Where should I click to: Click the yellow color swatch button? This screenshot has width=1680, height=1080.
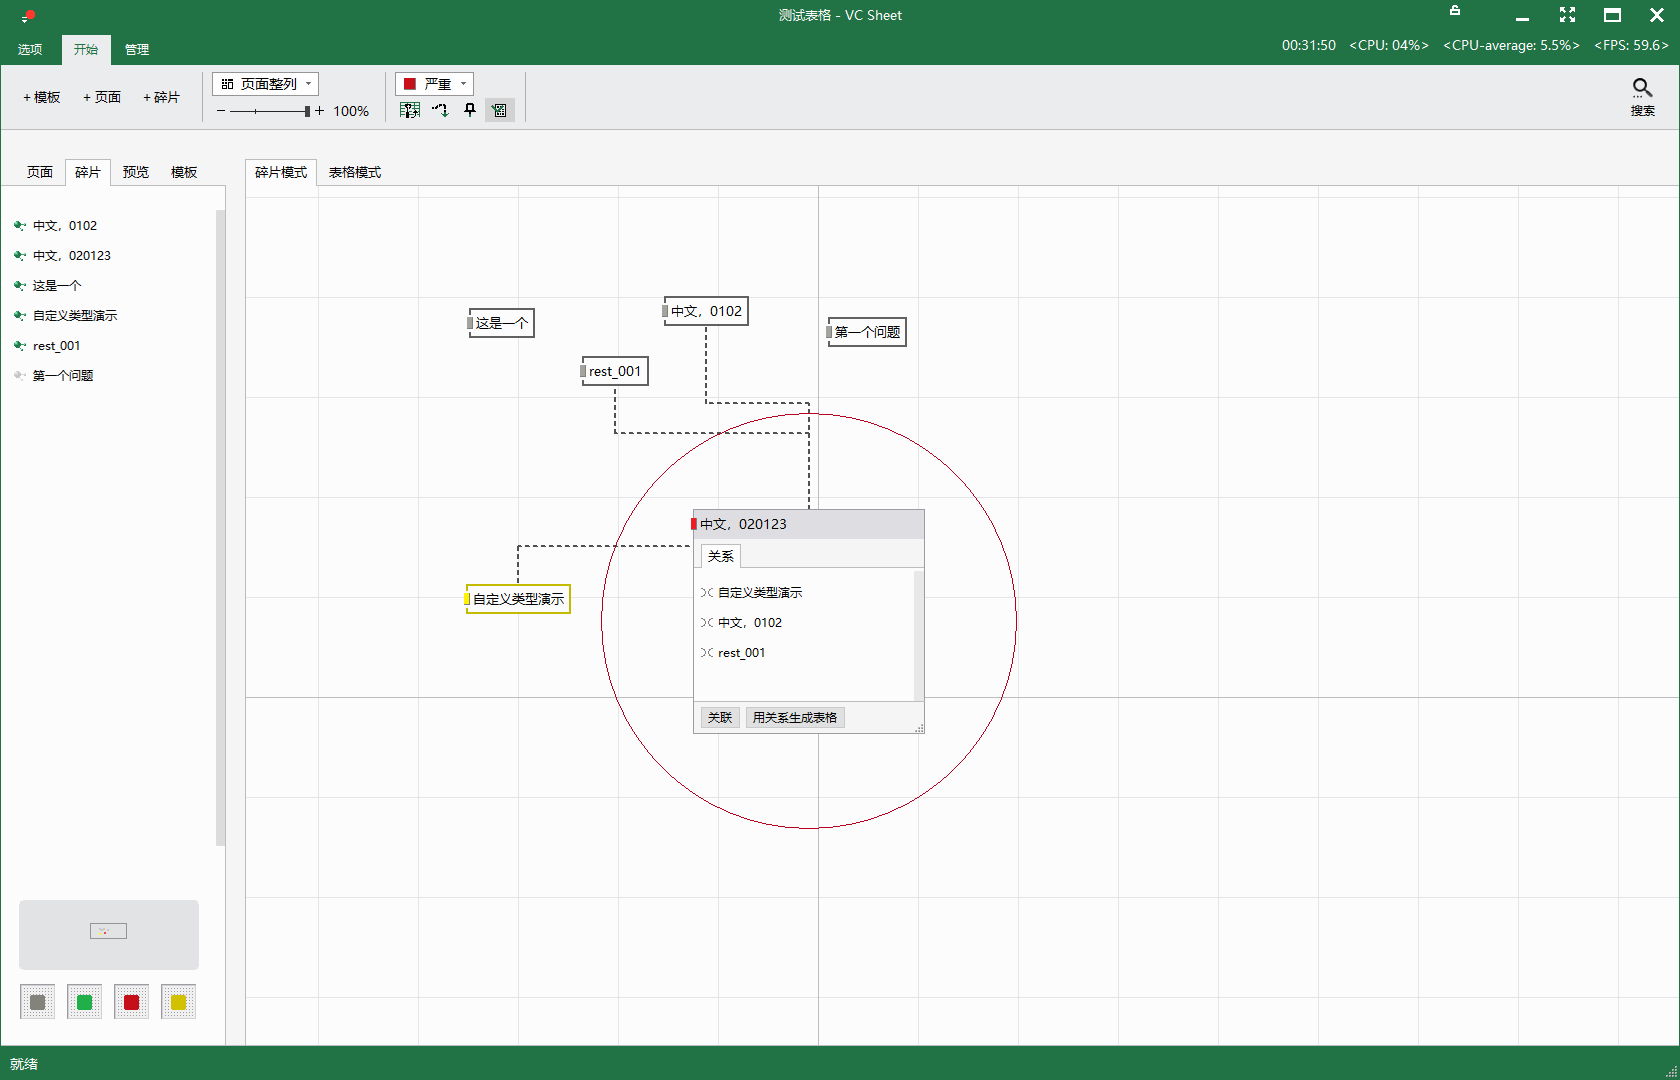178,1002
